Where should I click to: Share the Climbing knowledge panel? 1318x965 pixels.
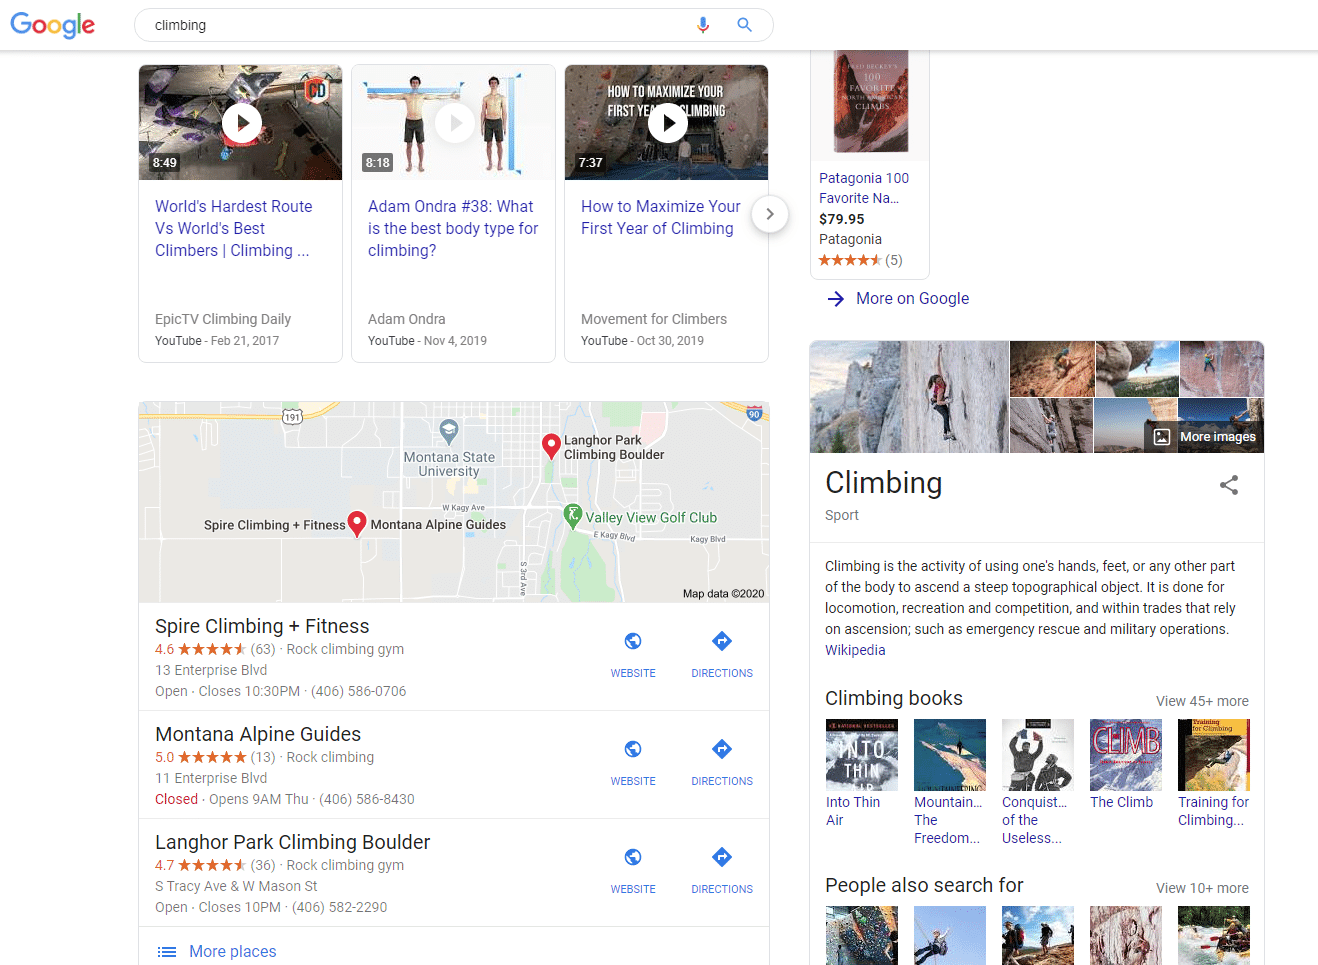(1229, 485)
